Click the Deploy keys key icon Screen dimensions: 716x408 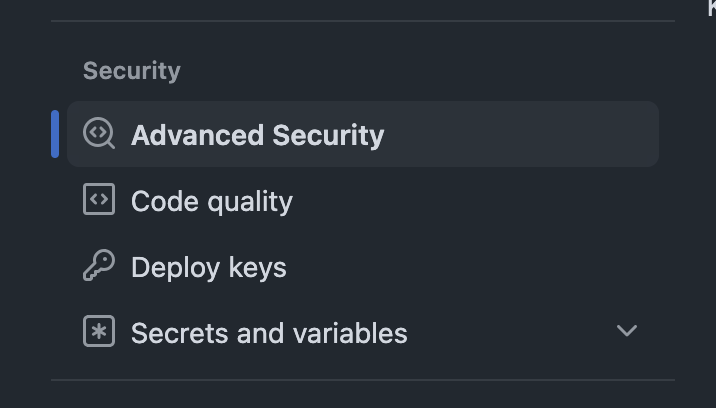(99, 267)
